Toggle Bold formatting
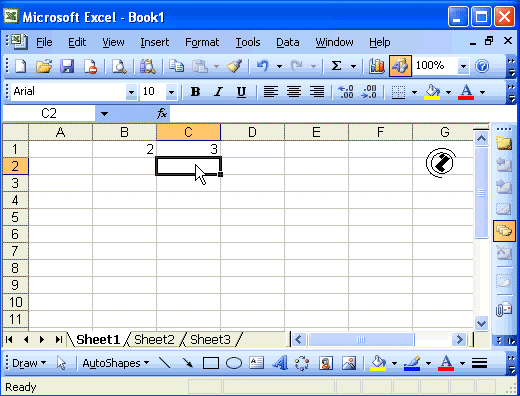The image size is (520, 396). tap(195, 92)
